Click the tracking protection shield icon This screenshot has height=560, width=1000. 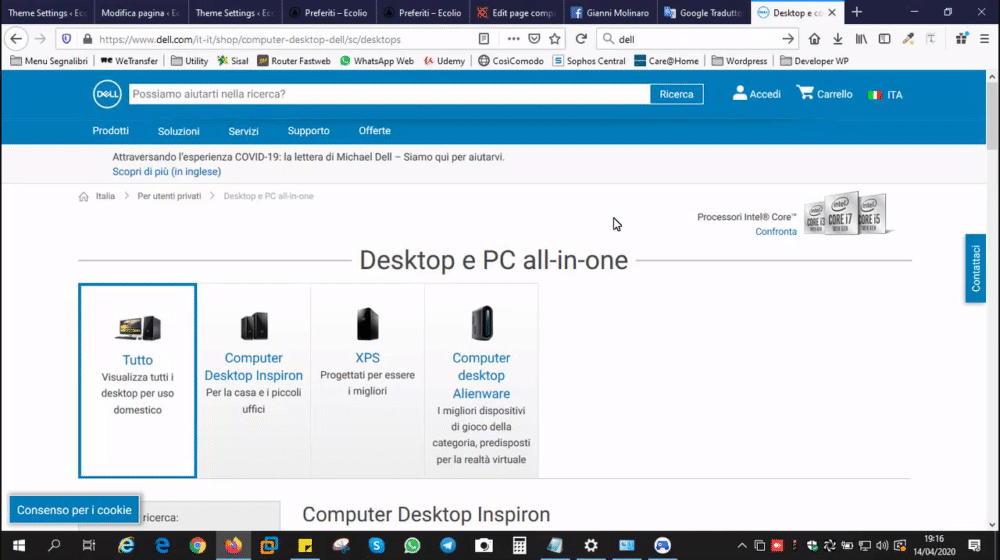pyautogui.click(x=66, y=39)
